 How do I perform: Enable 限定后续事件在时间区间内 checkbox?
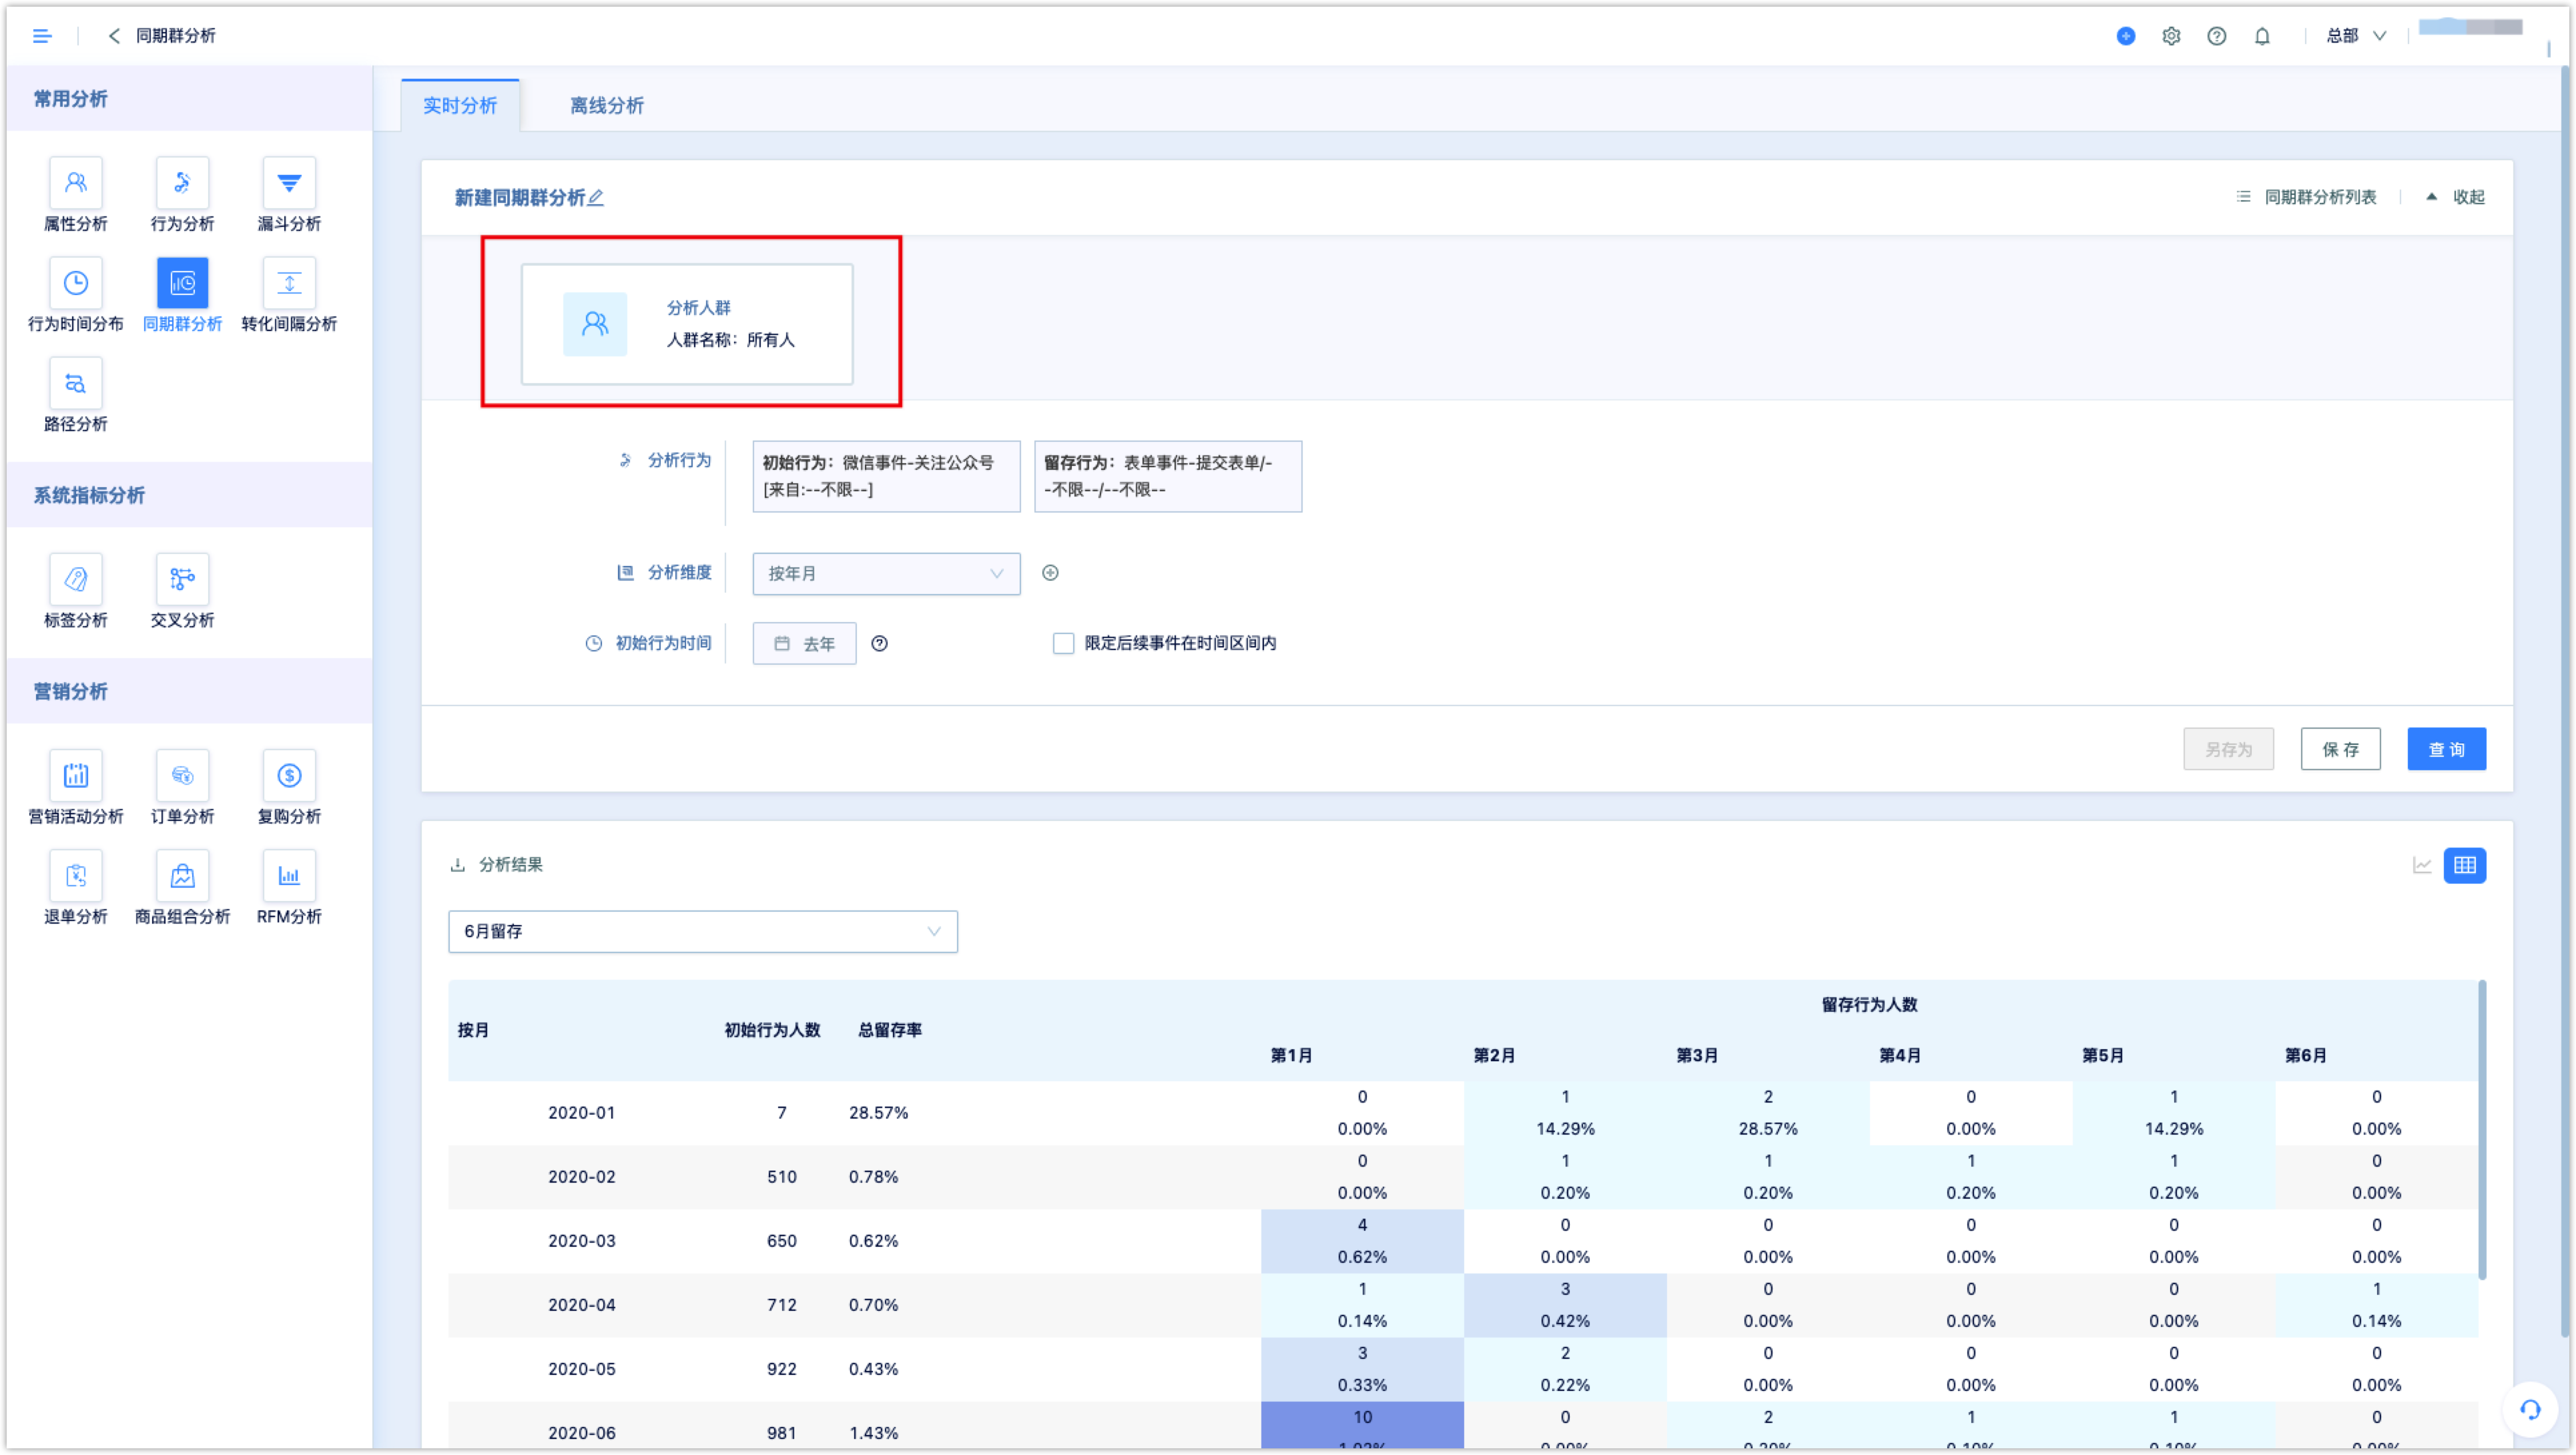(x=1063, y=643)
